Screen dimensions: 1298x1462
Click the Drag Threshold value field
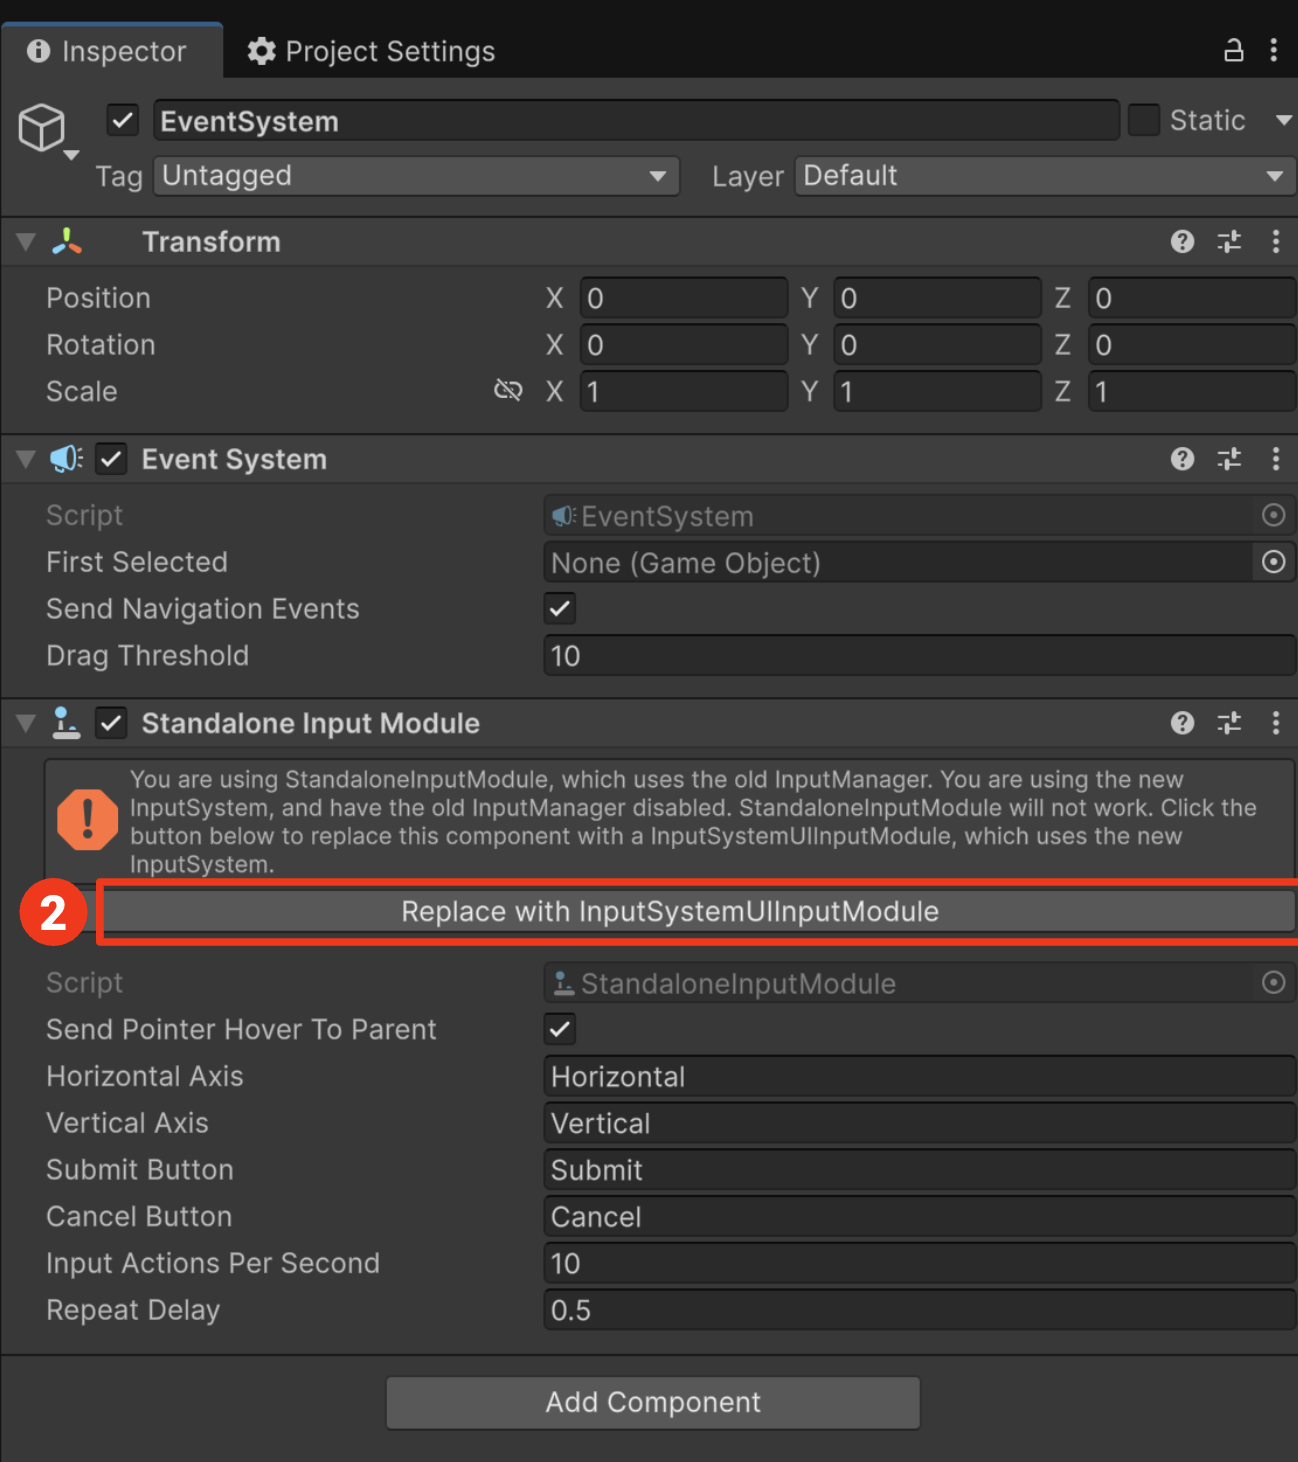click(919, 656)
